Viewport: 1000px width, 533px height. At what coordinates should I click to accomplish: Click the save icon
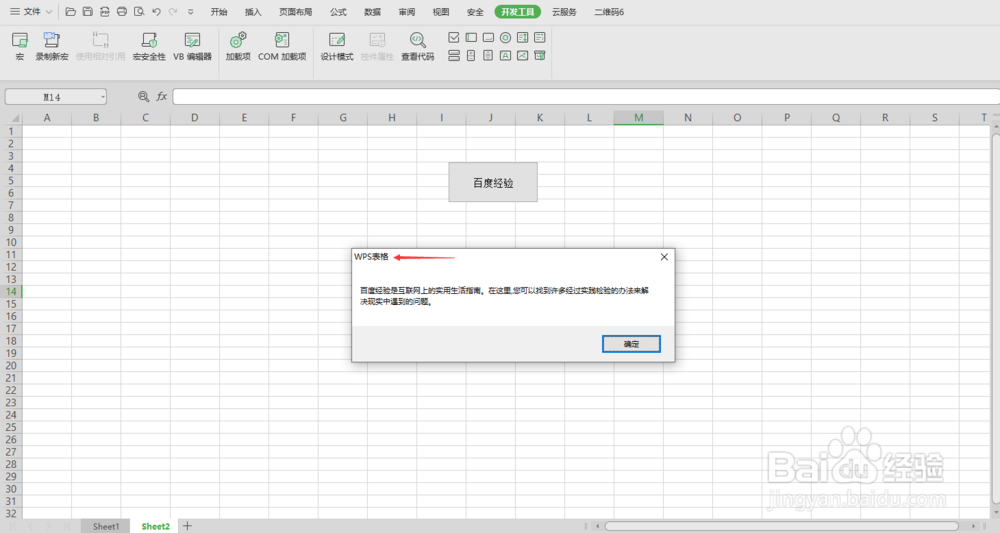tap(88, 11)
